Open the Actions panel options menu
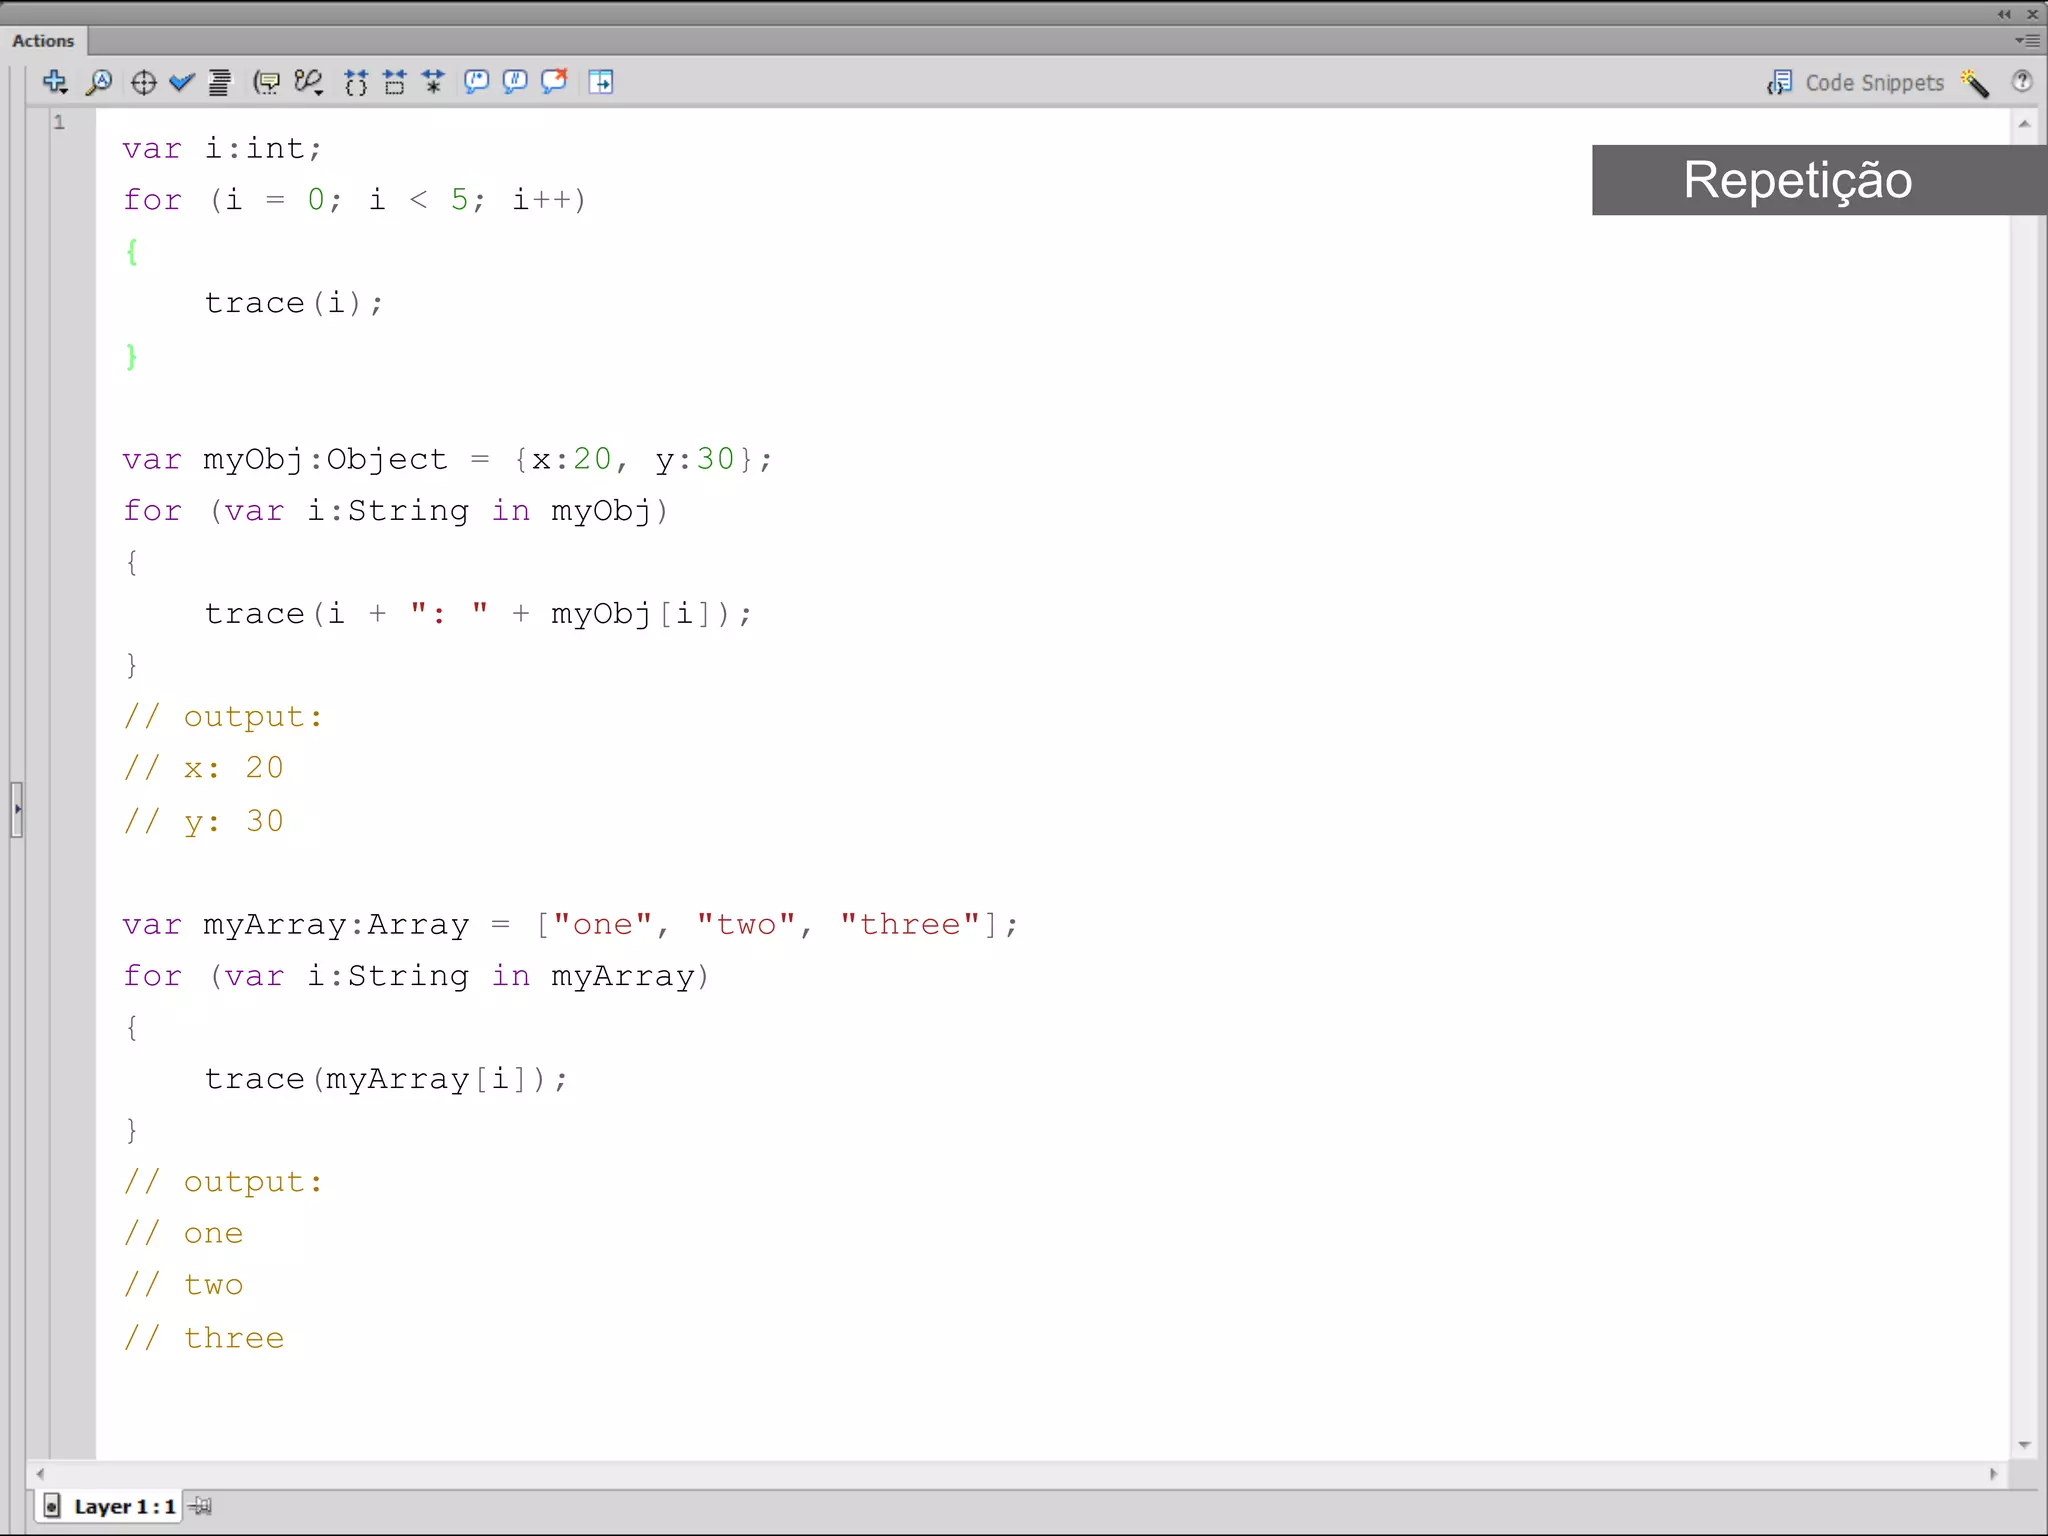This screenshot has width=2048, height=1536. (x=2027, y=41)
